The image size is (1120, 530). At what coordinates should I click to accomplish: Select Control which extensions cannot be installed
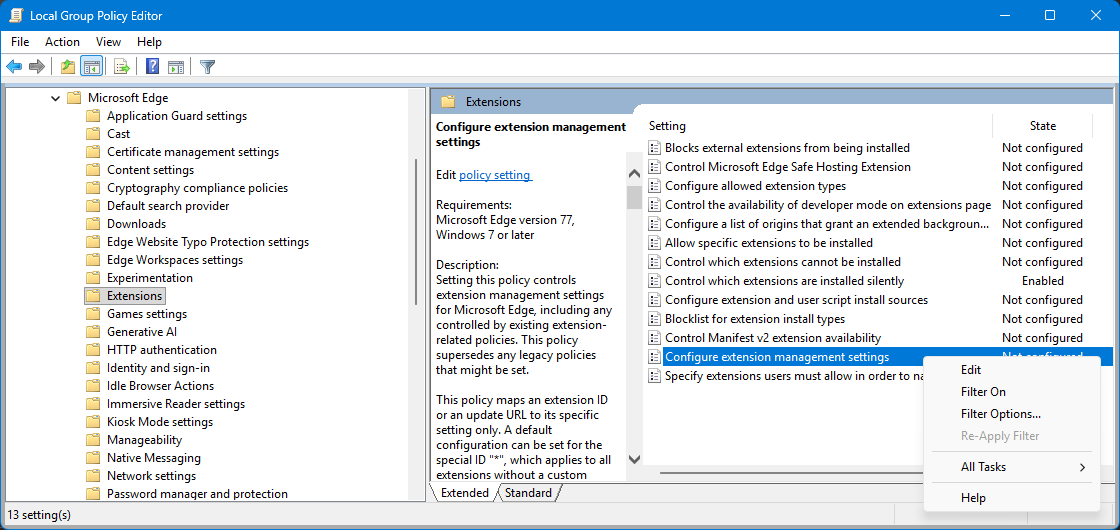tap(783, 262)
